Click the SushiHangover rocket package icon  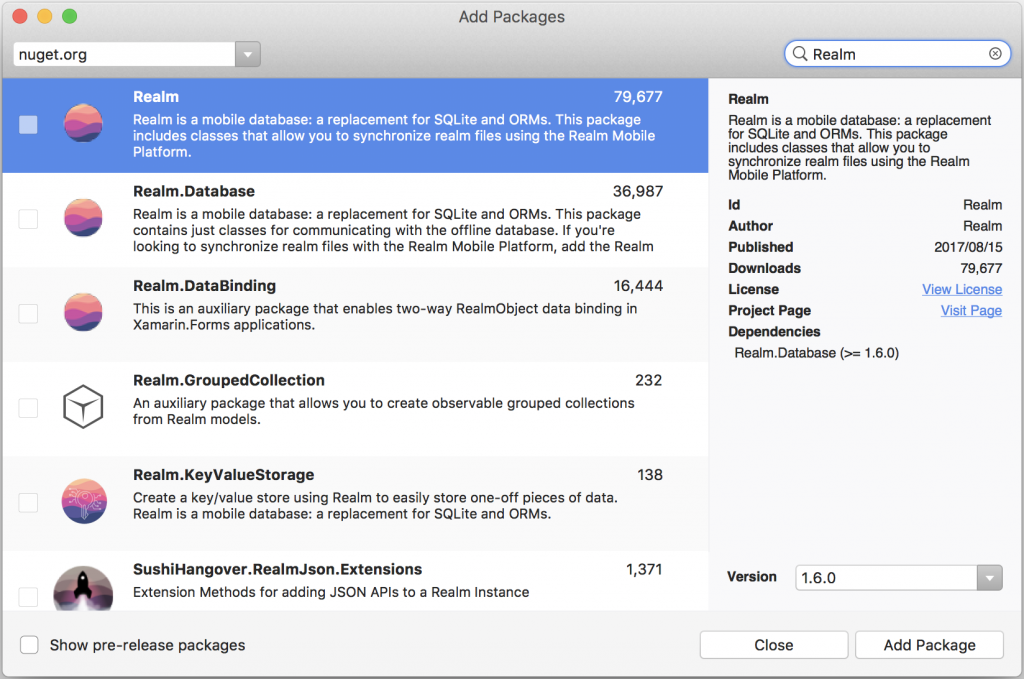(83, 588)
